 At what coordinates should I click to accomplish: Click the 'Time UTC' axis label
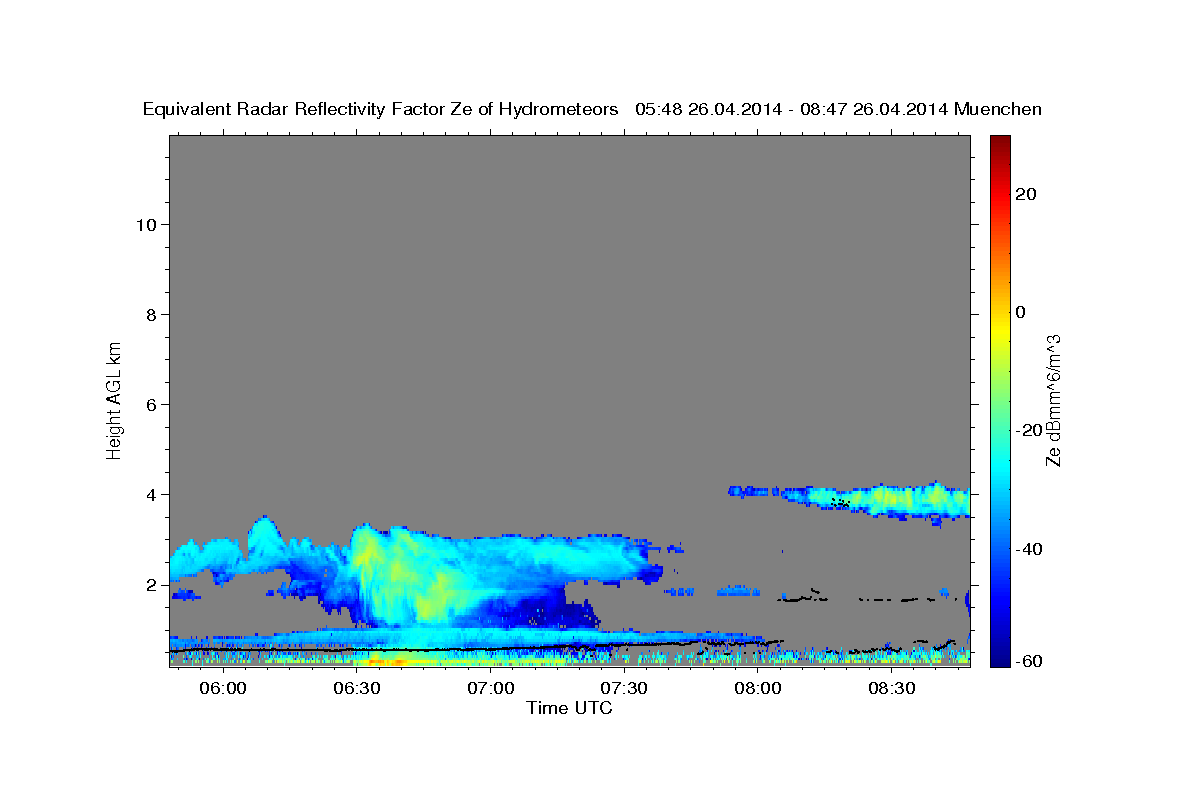[x=569, y=708]
